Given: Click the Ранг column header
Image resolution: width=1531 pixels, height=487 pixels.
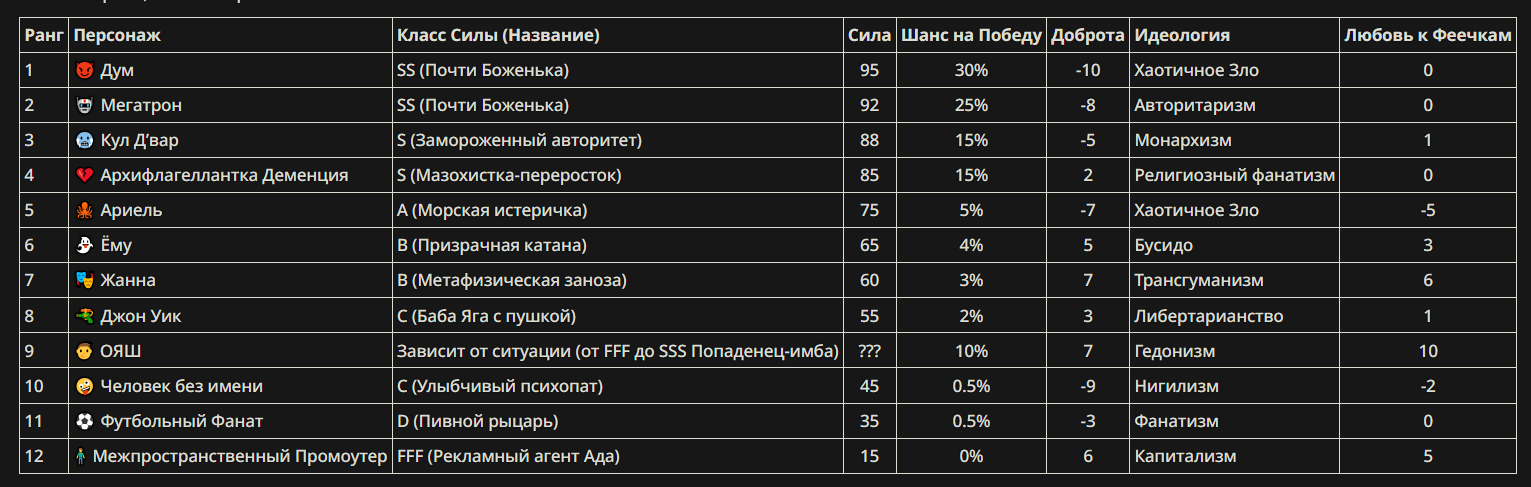Looking at the screenshot, I should pos(44,35).
